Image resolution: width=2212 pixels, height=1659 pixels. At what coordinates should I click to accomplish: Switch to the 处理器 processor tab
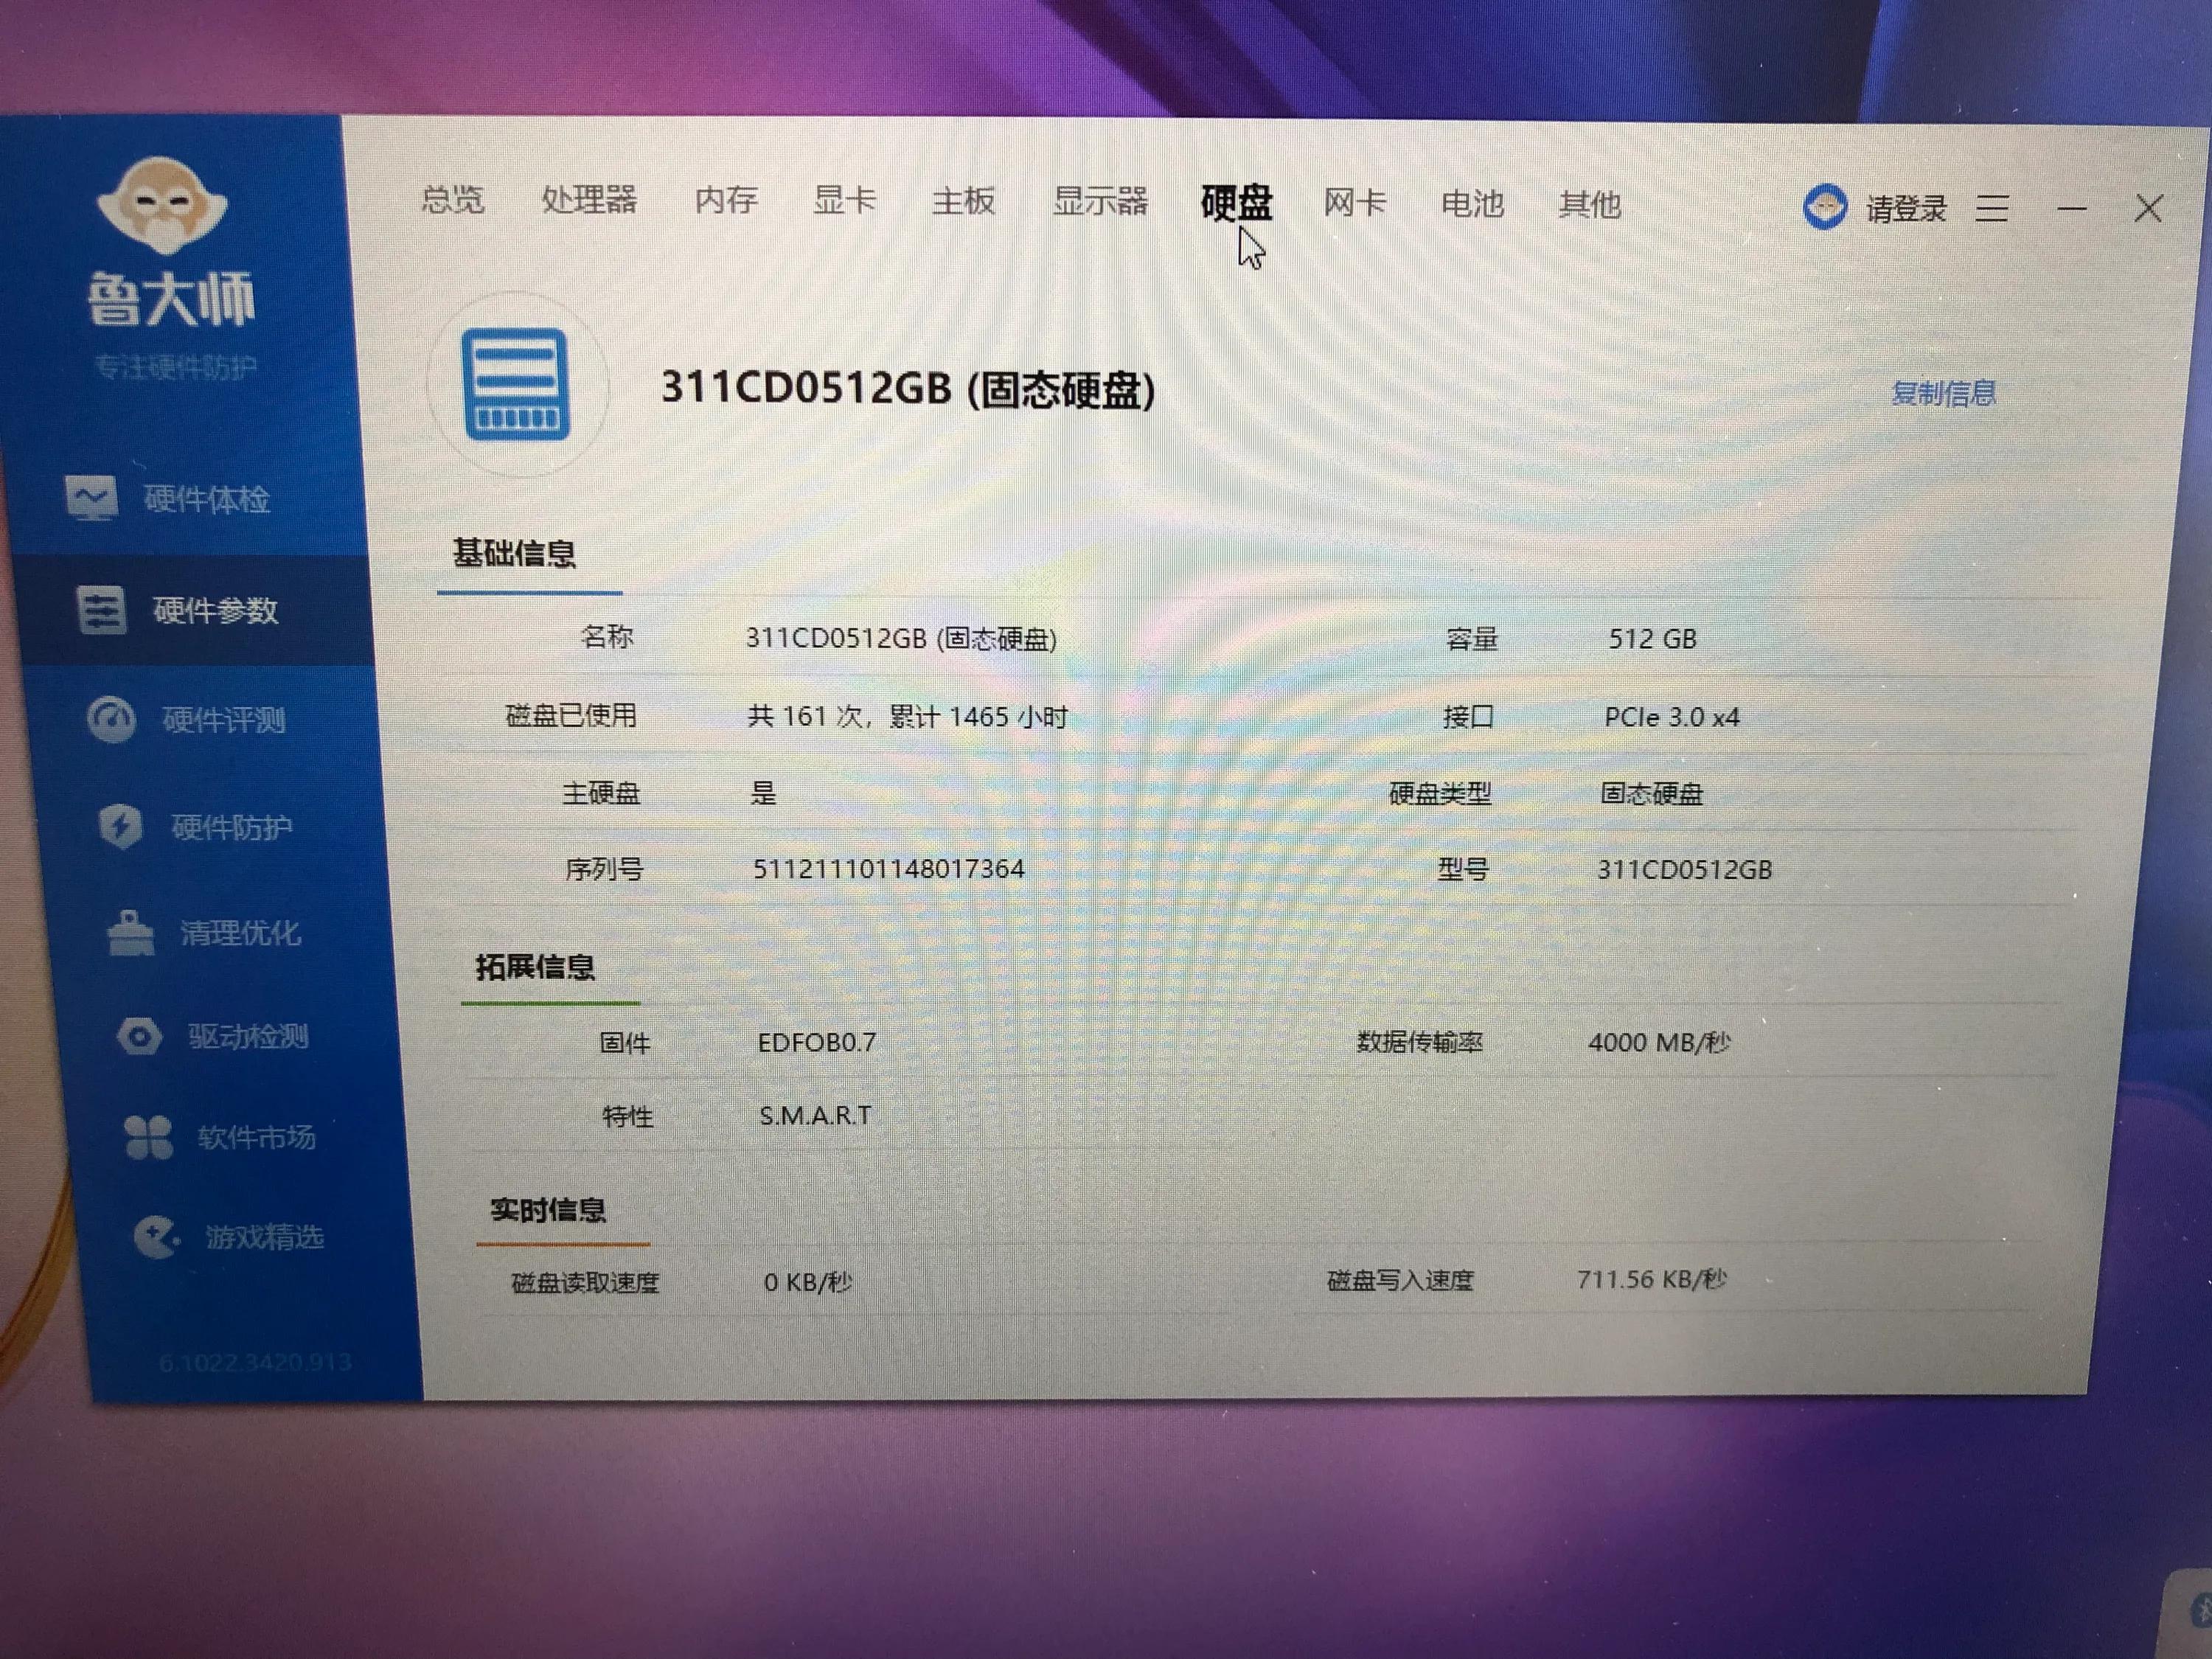tap(590, 201)
